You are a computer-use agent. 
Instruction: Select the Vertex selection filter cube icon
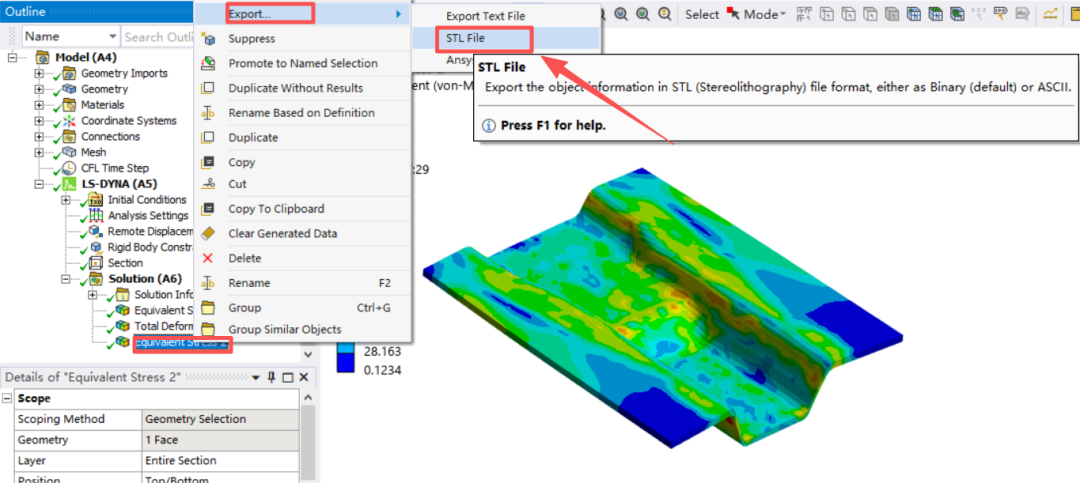[x=827, y=14]
